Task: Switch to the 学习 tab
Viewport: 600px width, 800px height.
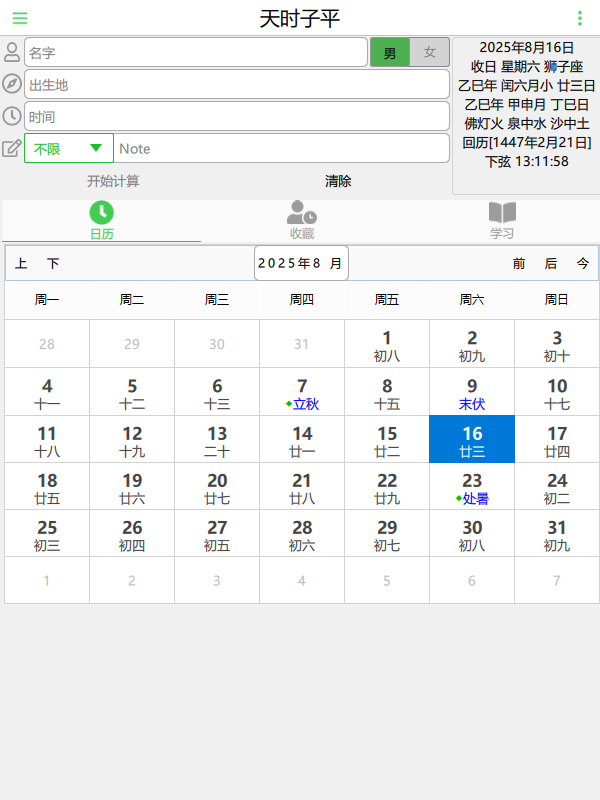Action: (502, 220)
